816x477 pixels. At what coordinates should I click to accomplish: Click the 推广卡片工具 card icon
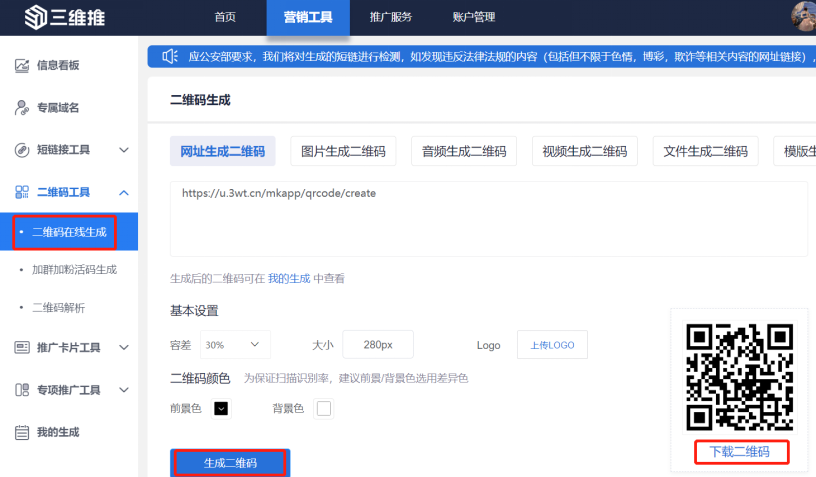22,347
